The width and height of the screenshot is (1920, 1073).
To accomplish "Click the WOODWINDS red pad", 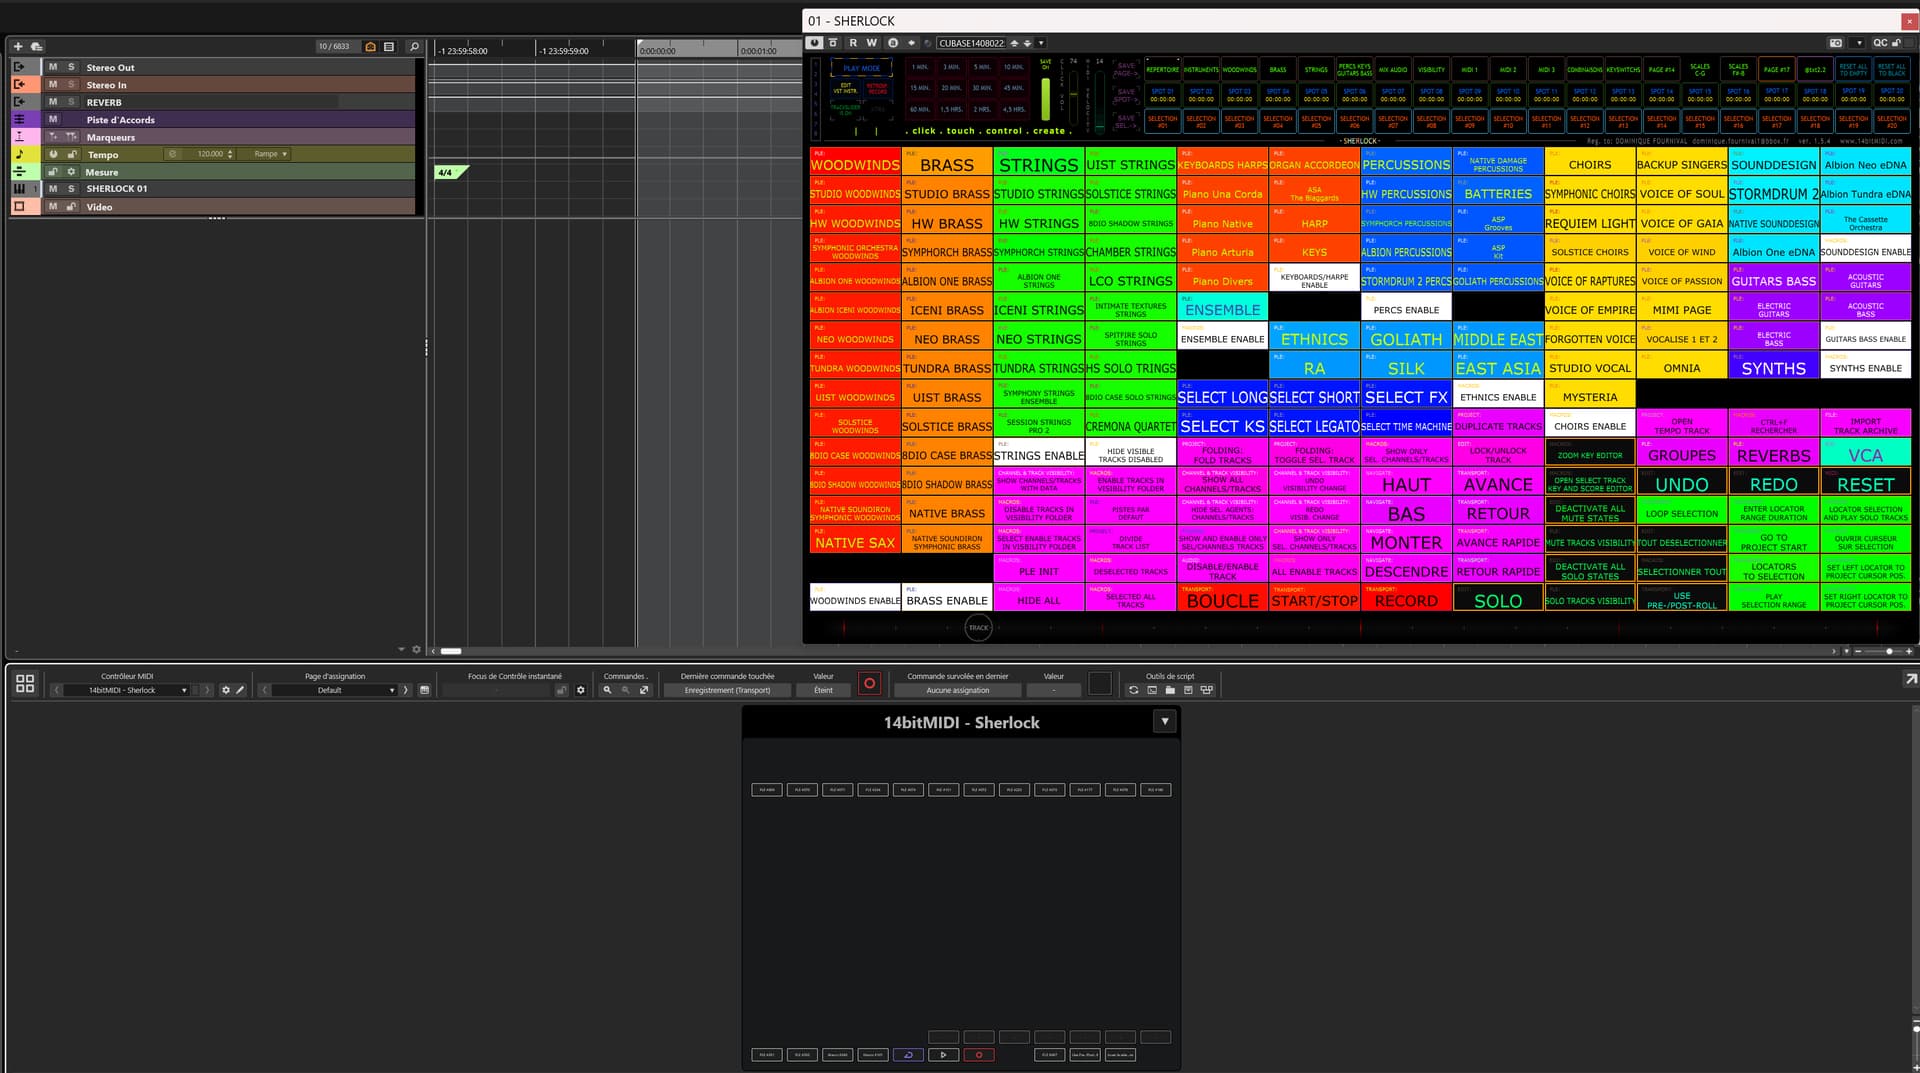I will tap(855, 162).
